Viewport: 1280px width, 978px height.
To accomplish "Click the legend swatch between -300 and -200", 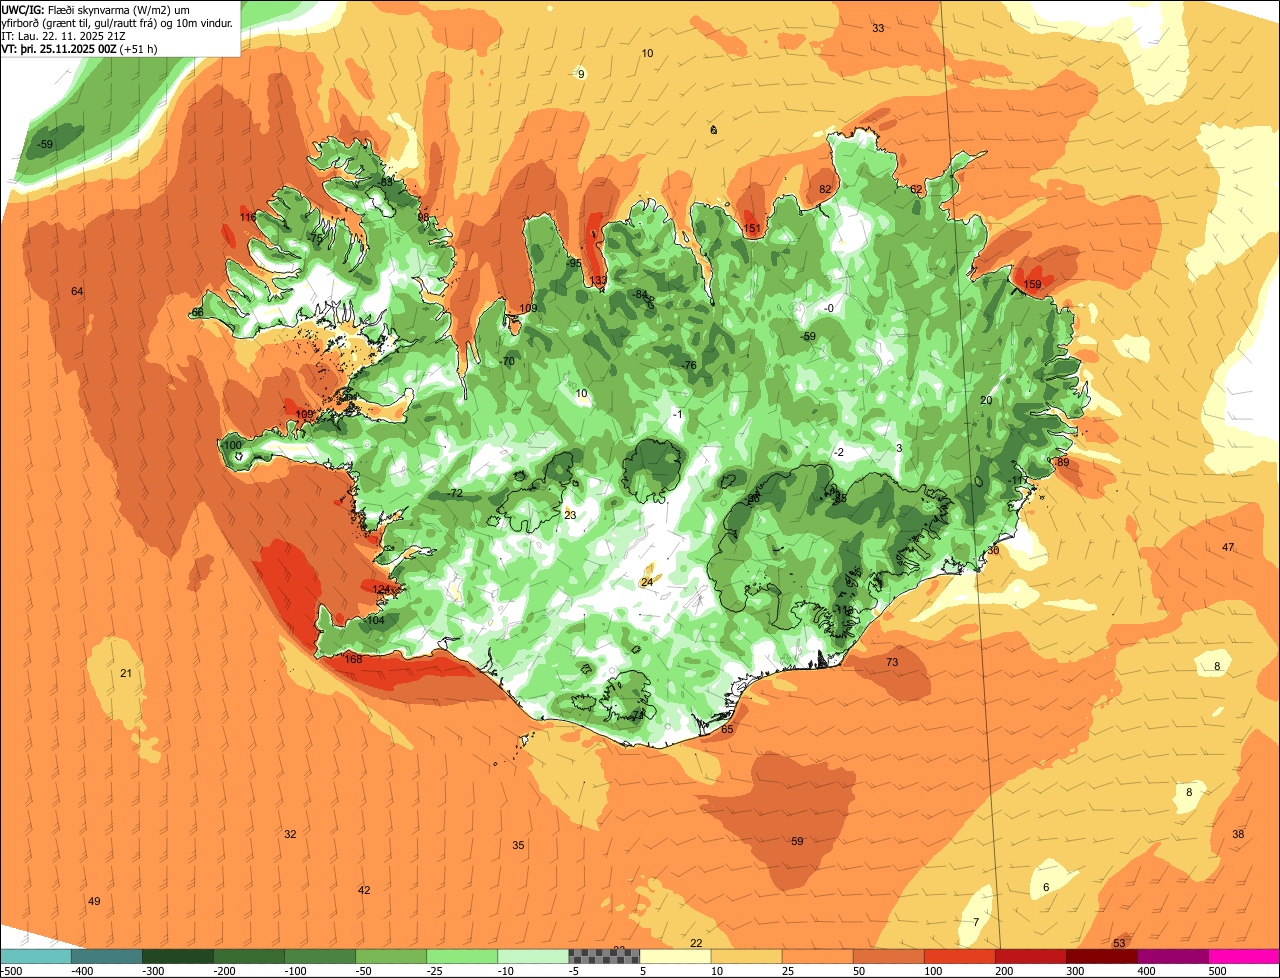I will coord(178,956).
